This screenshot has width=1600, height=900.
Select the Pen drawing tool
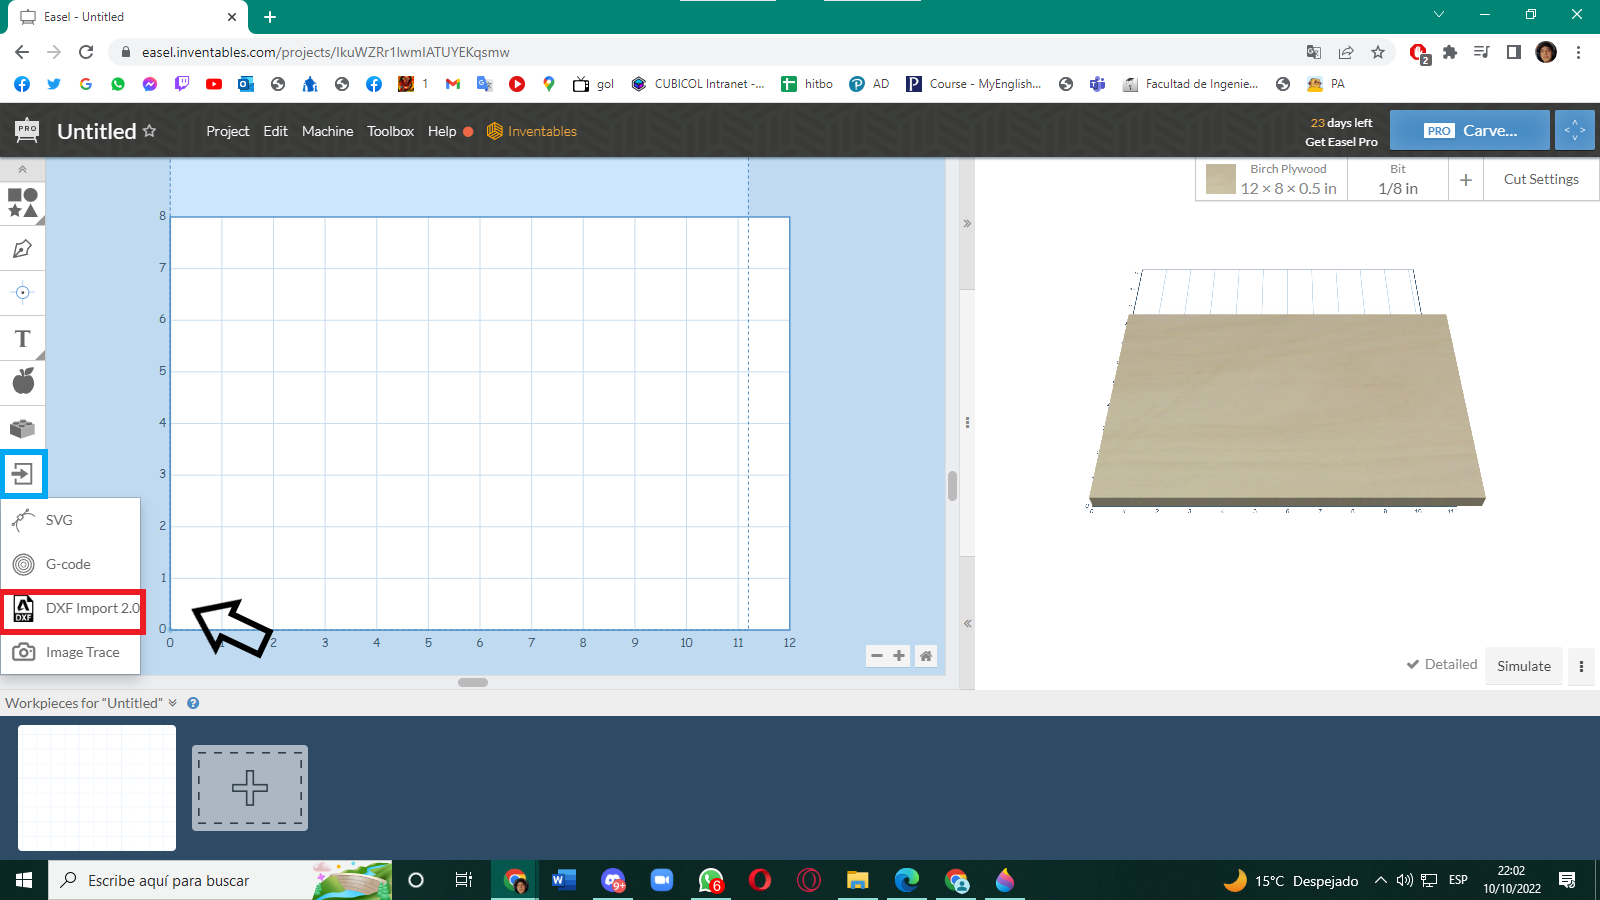(22, 248)
